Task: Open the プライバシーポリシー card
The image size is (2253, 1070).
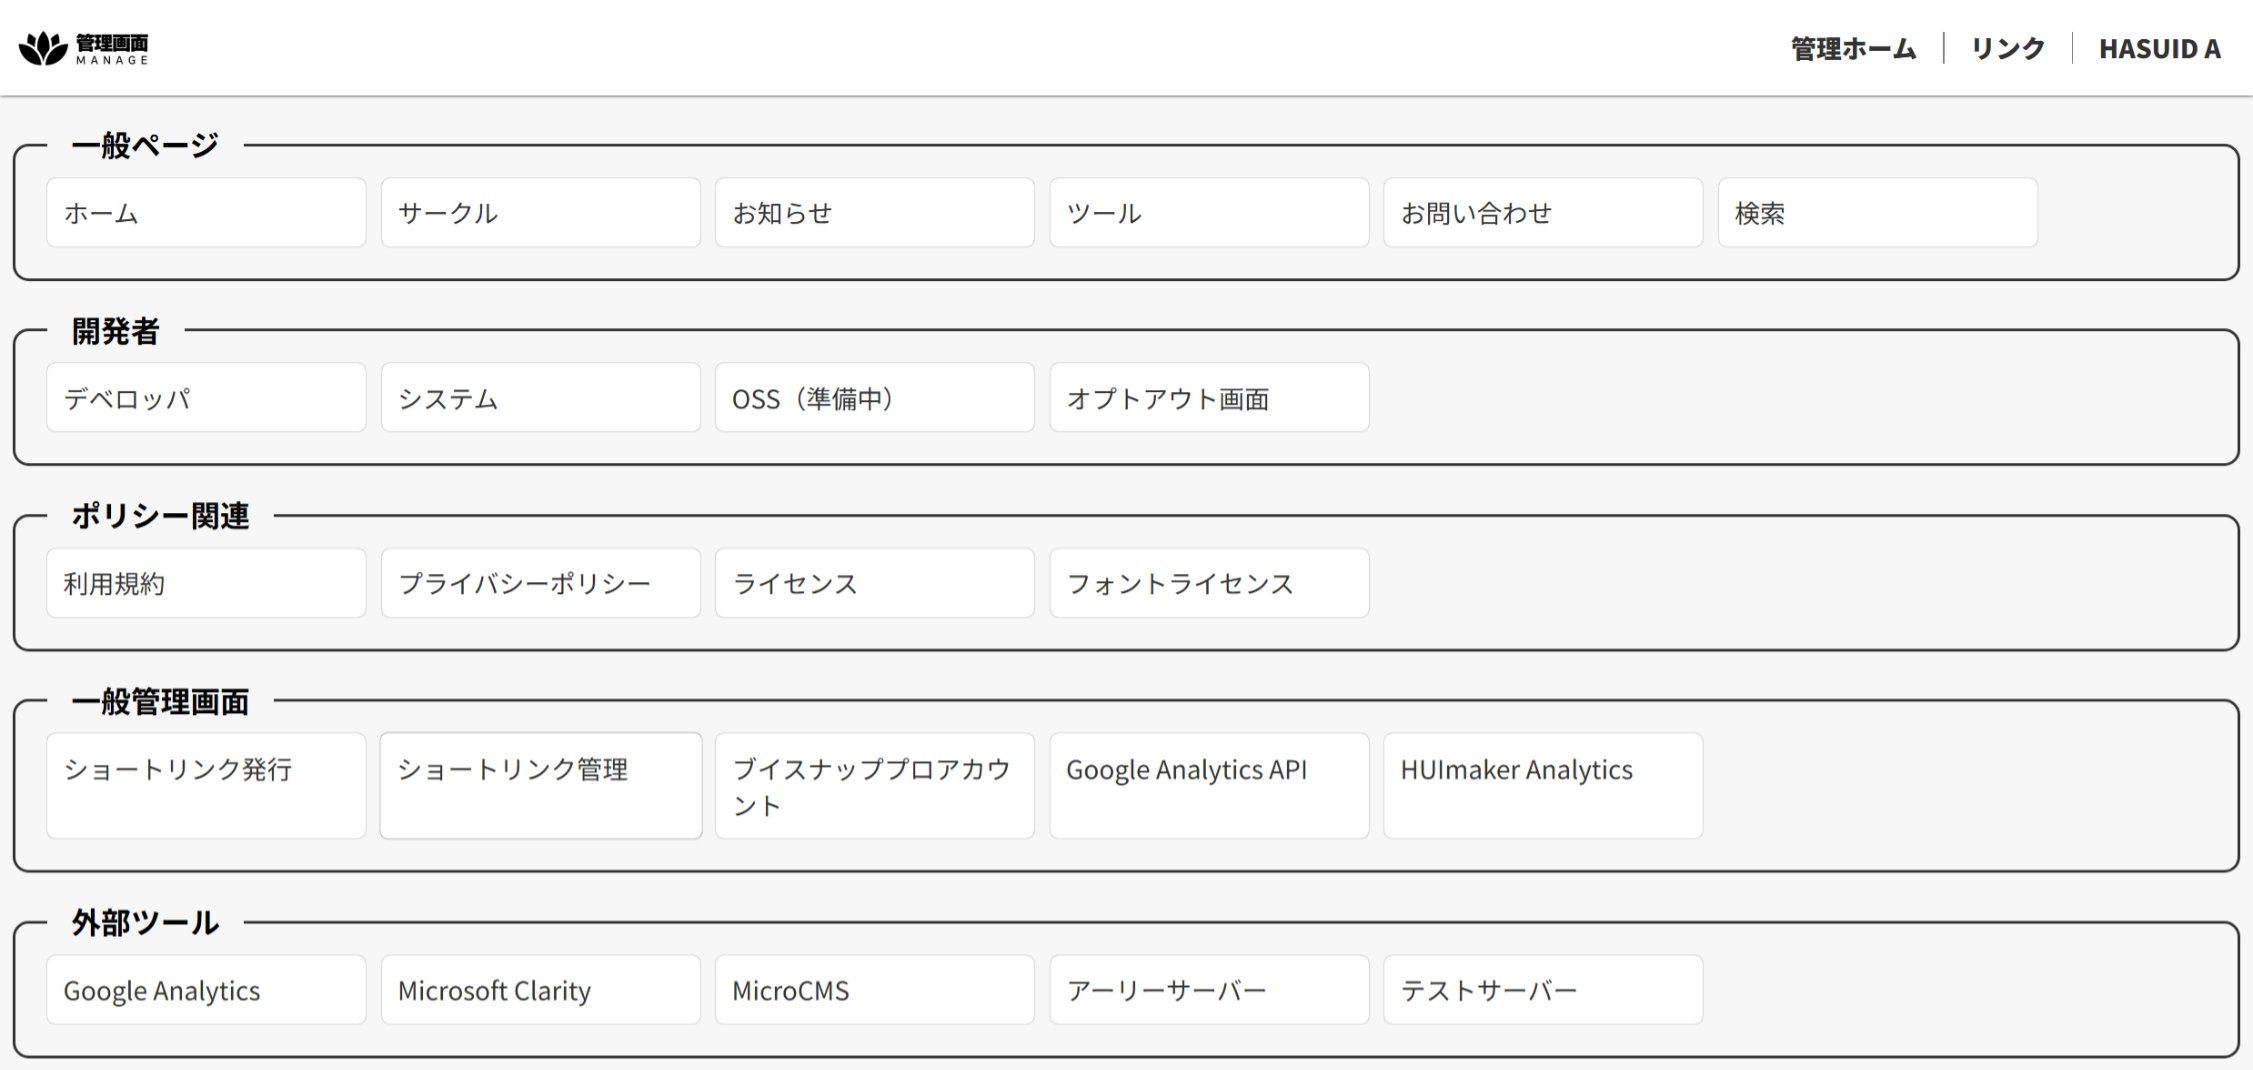Action: click(540, 583)
